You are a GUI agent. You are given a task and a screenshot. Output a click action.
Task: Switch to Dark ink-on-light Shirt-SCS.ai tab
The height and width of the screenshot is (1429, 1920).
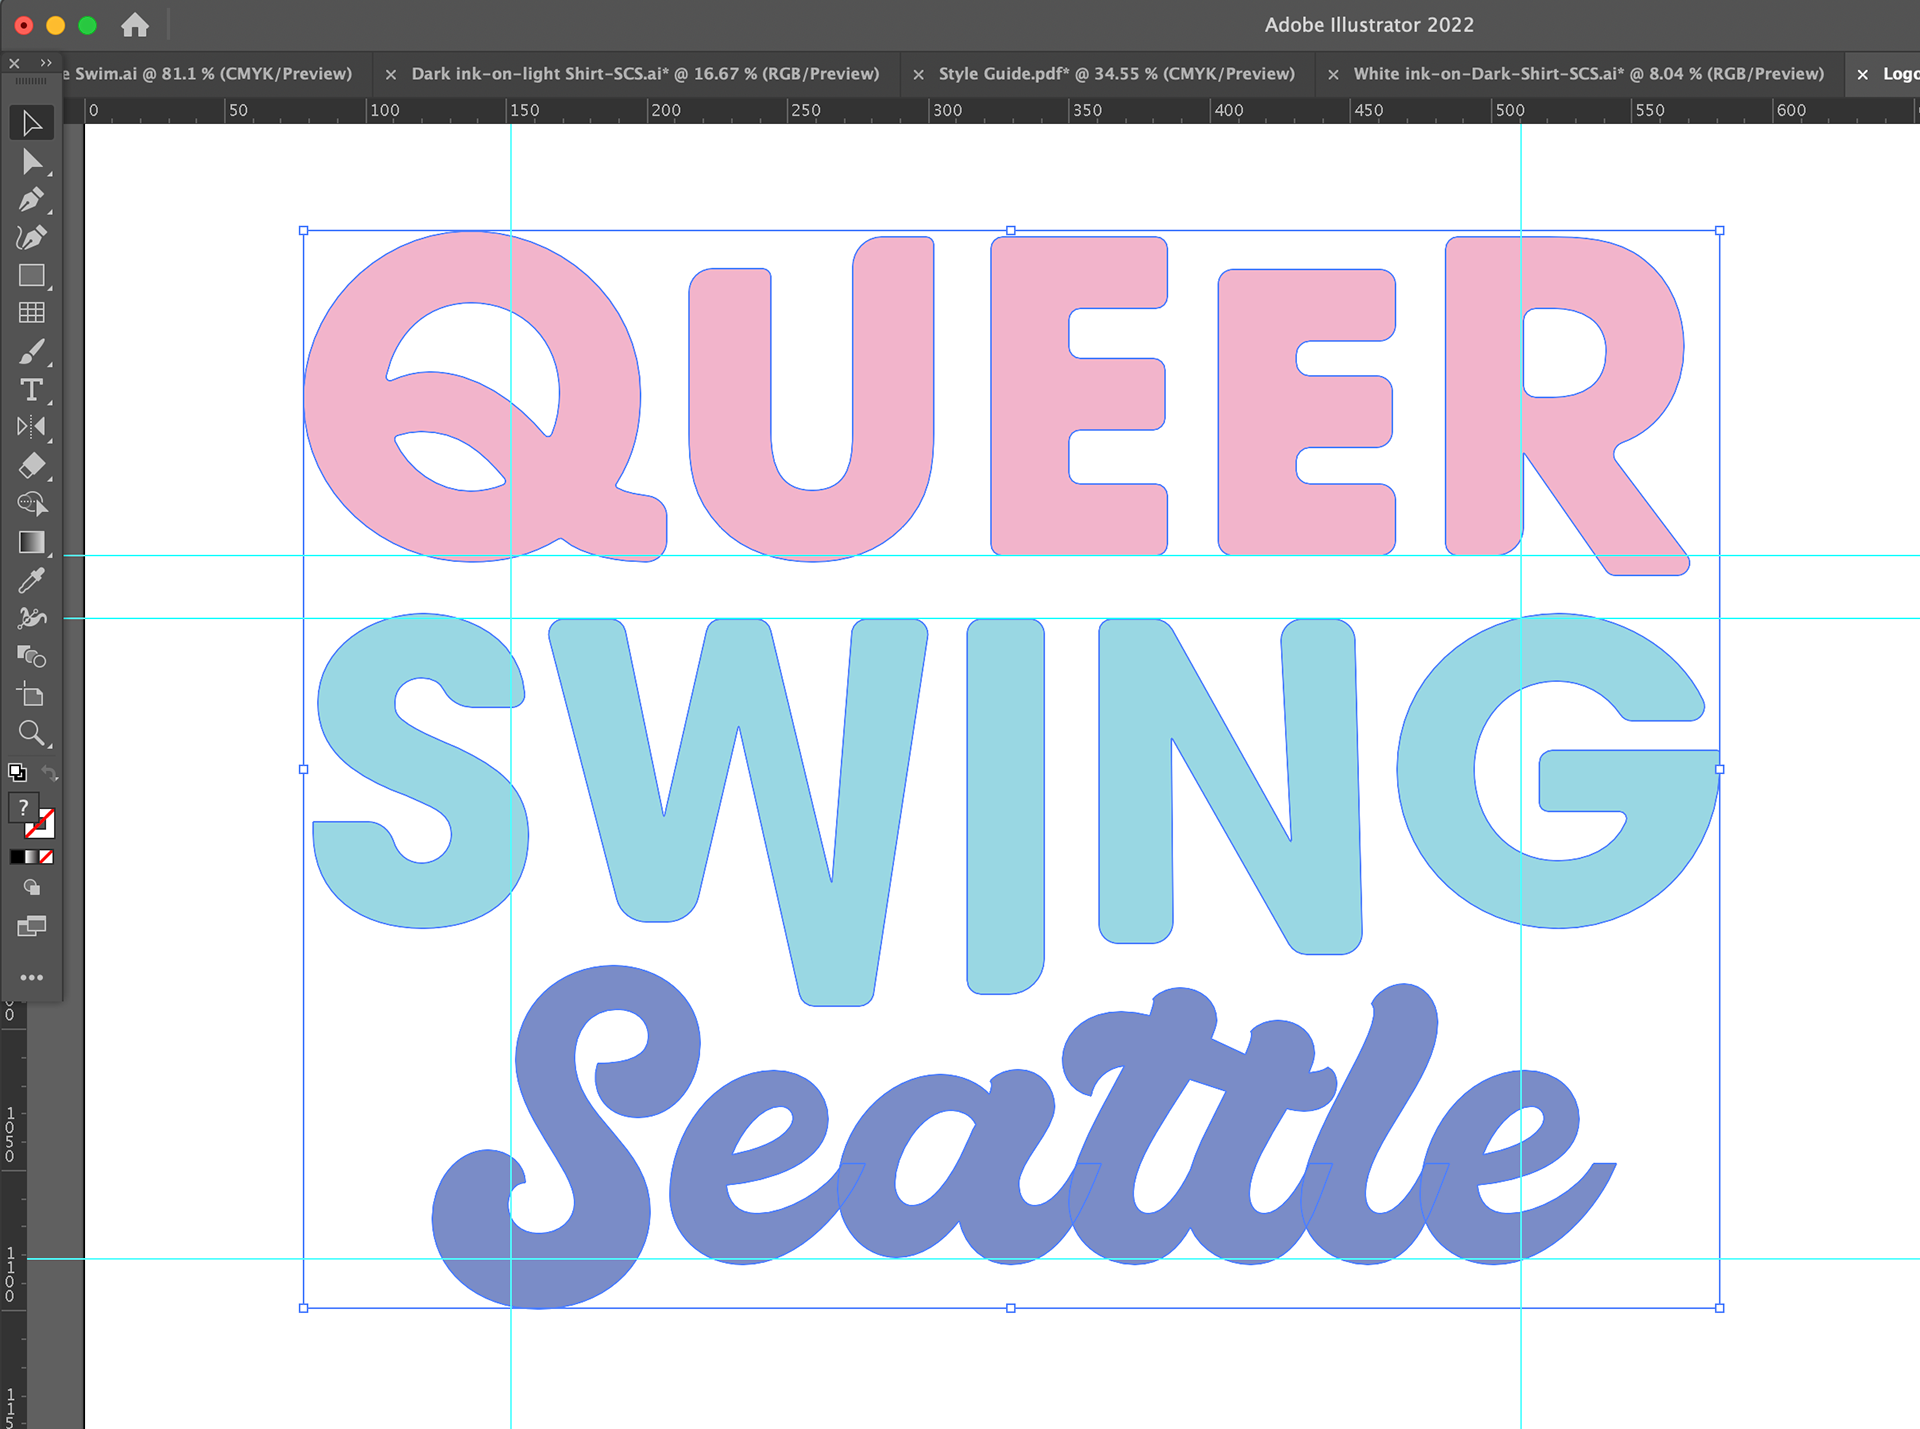(x=645, y=74)
